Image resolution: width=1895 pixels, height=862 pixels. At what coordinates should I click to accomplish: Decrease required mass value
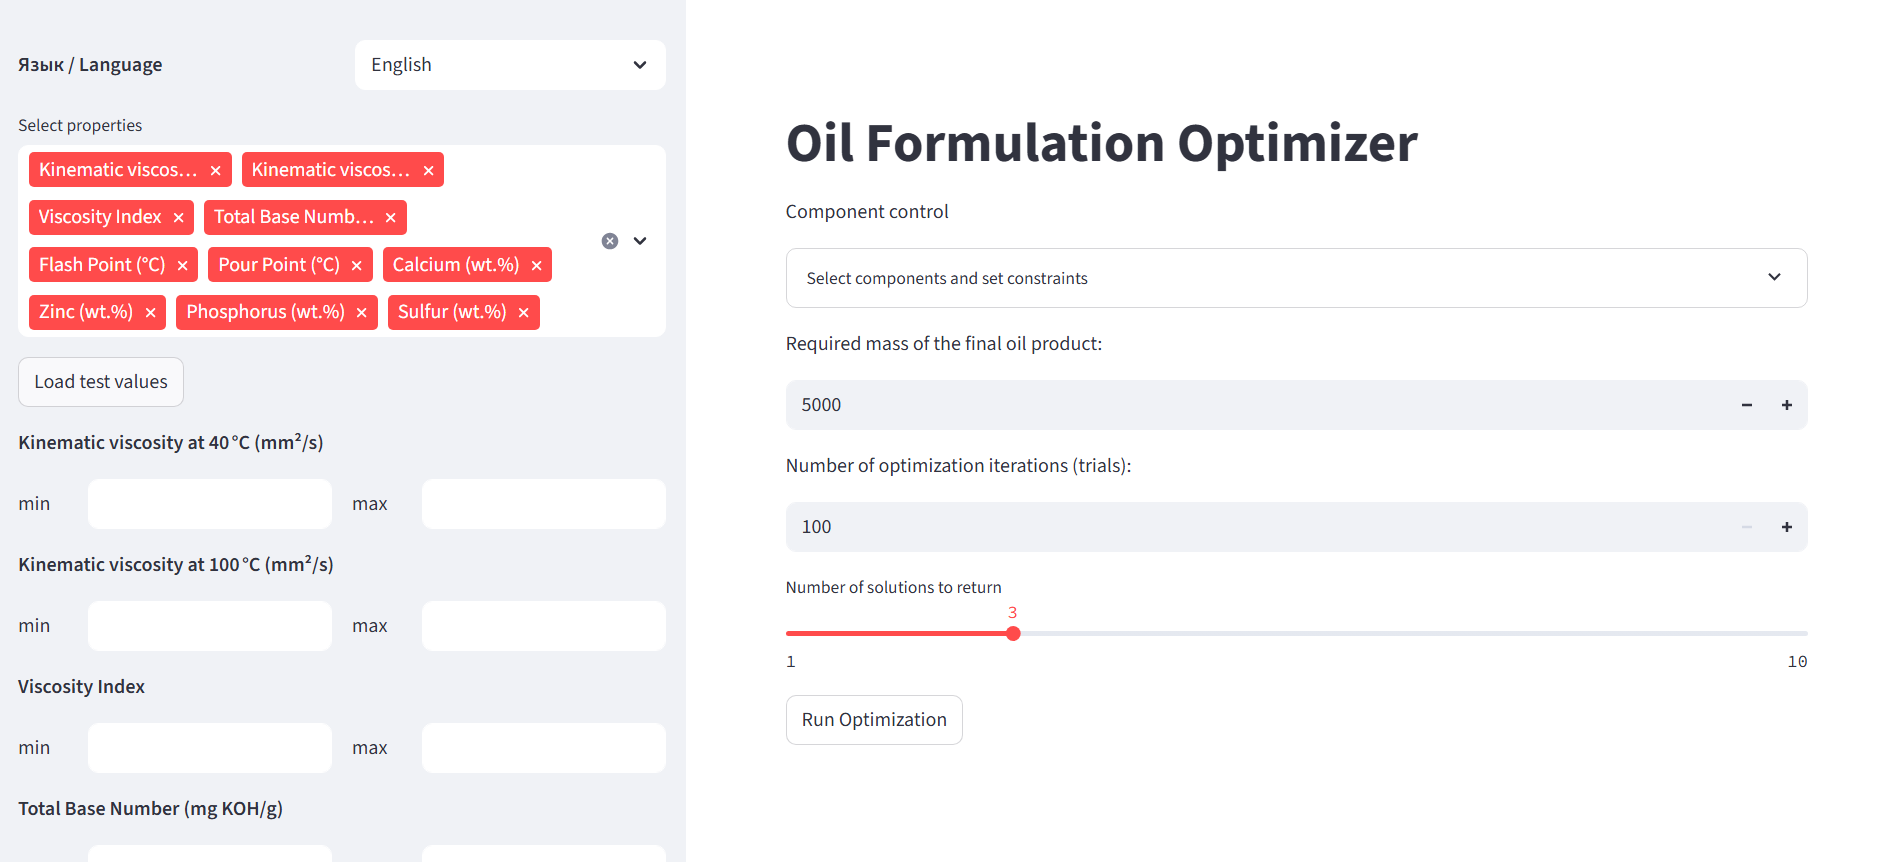1747,405
